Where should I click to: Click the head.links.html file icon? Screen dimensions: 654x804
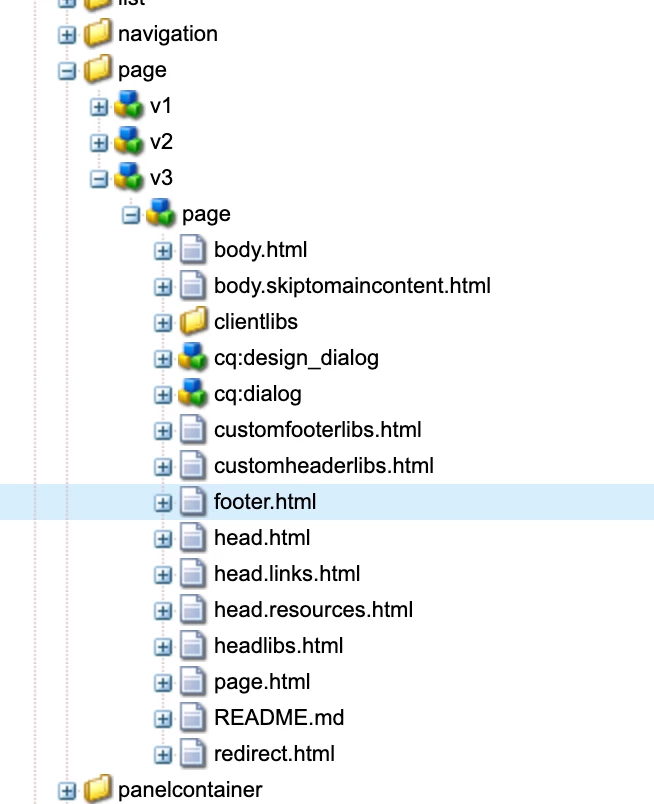193,573
